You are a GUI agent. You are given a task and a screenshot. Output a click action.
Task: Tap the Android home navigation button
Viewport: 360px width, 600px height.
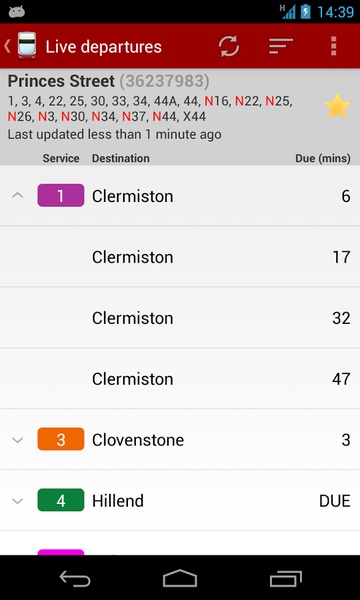[180, 578]
